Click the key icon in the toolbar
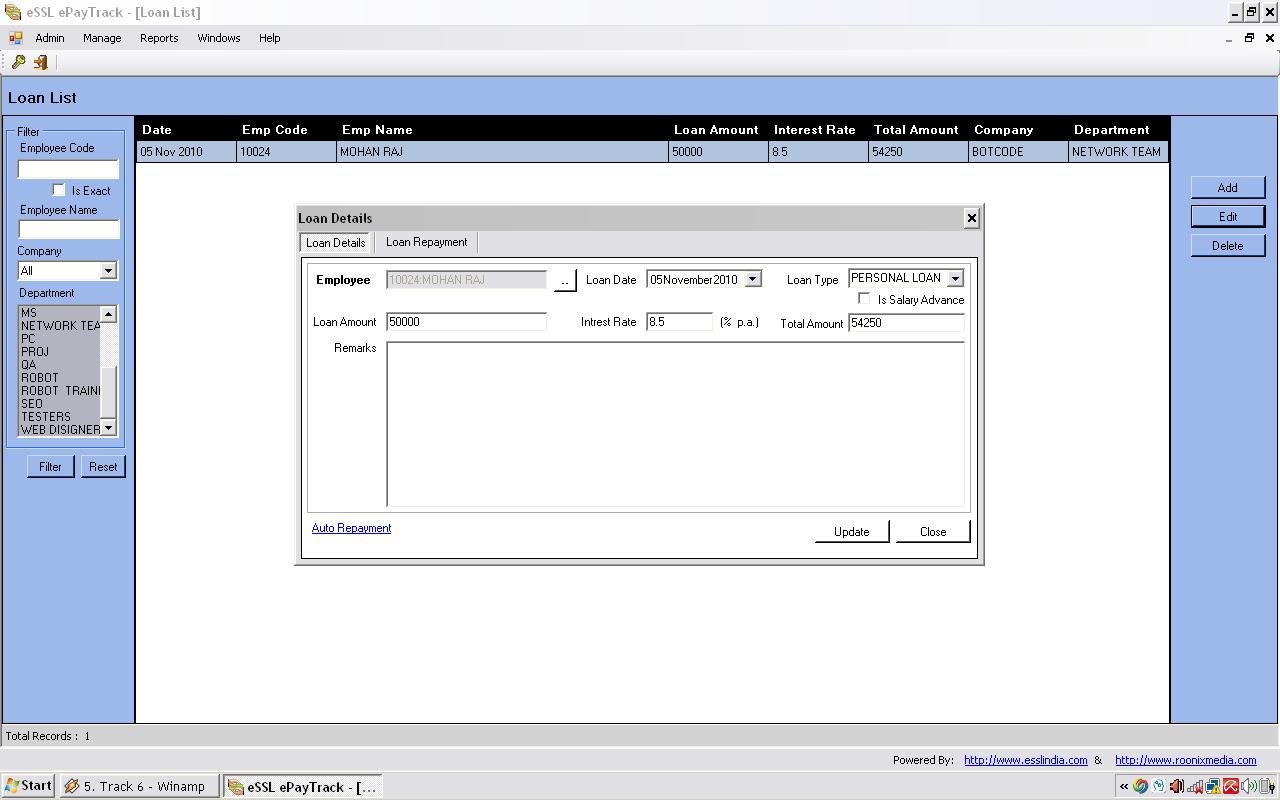 pyautogui.click(x=18, y=62)
